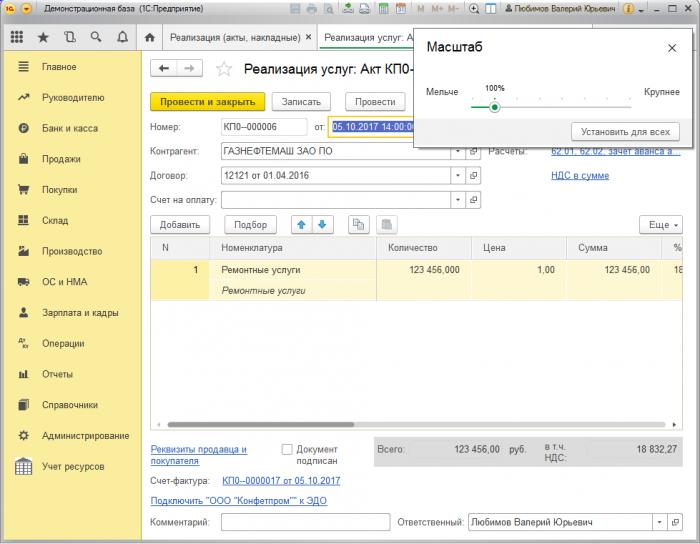Click the document date field

[x=371, y=127]
